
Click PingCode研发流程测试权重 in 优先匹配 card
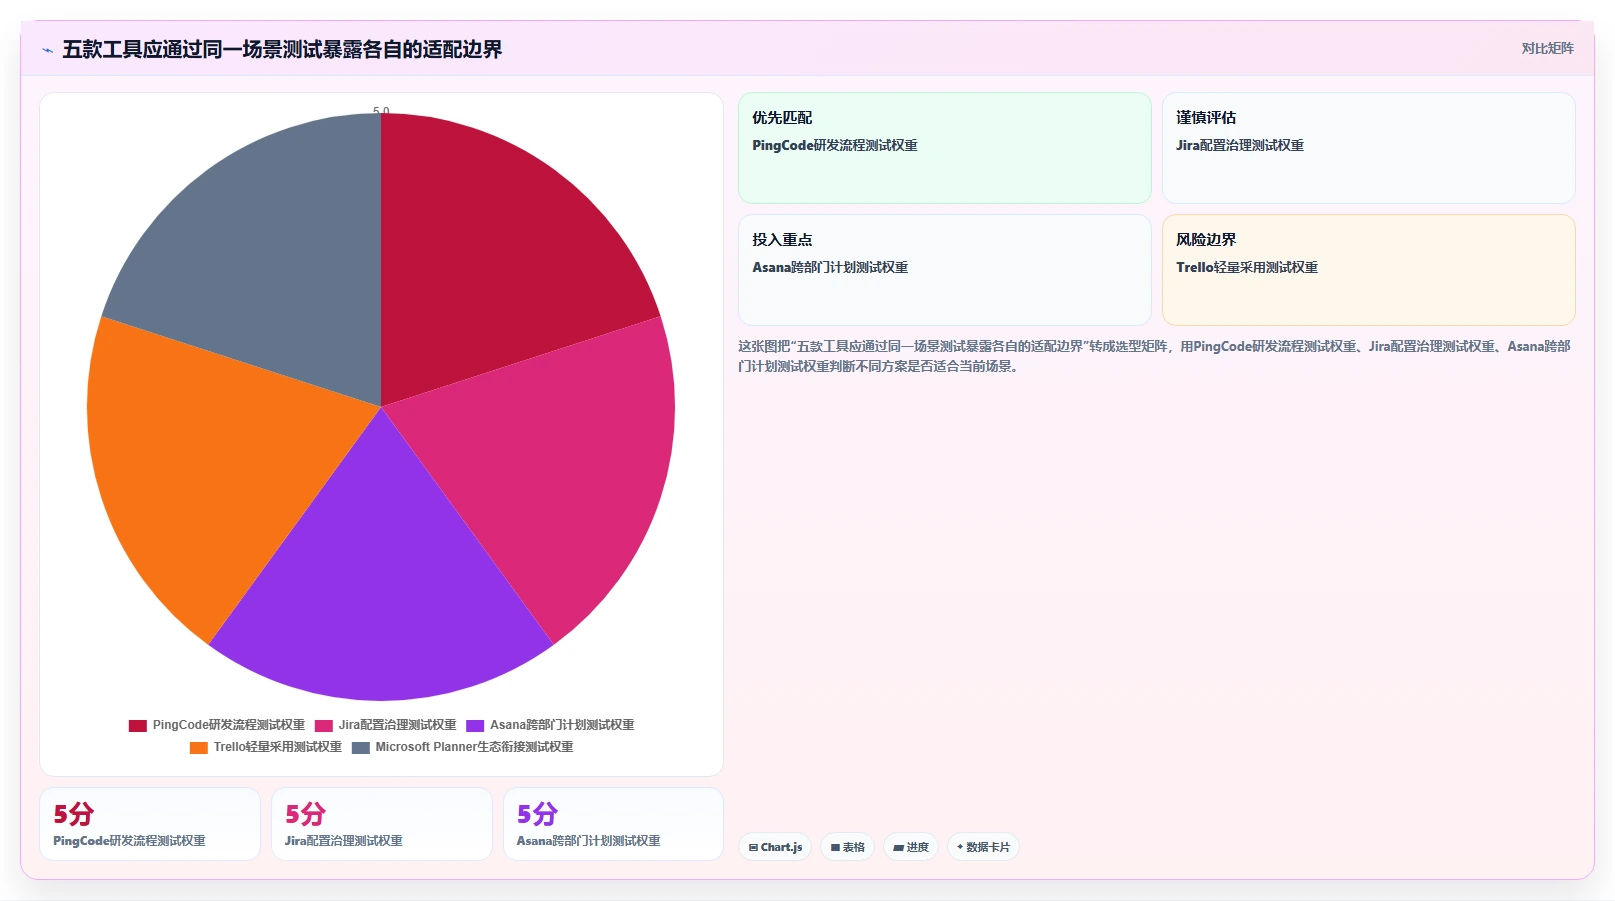click(835, 145)
